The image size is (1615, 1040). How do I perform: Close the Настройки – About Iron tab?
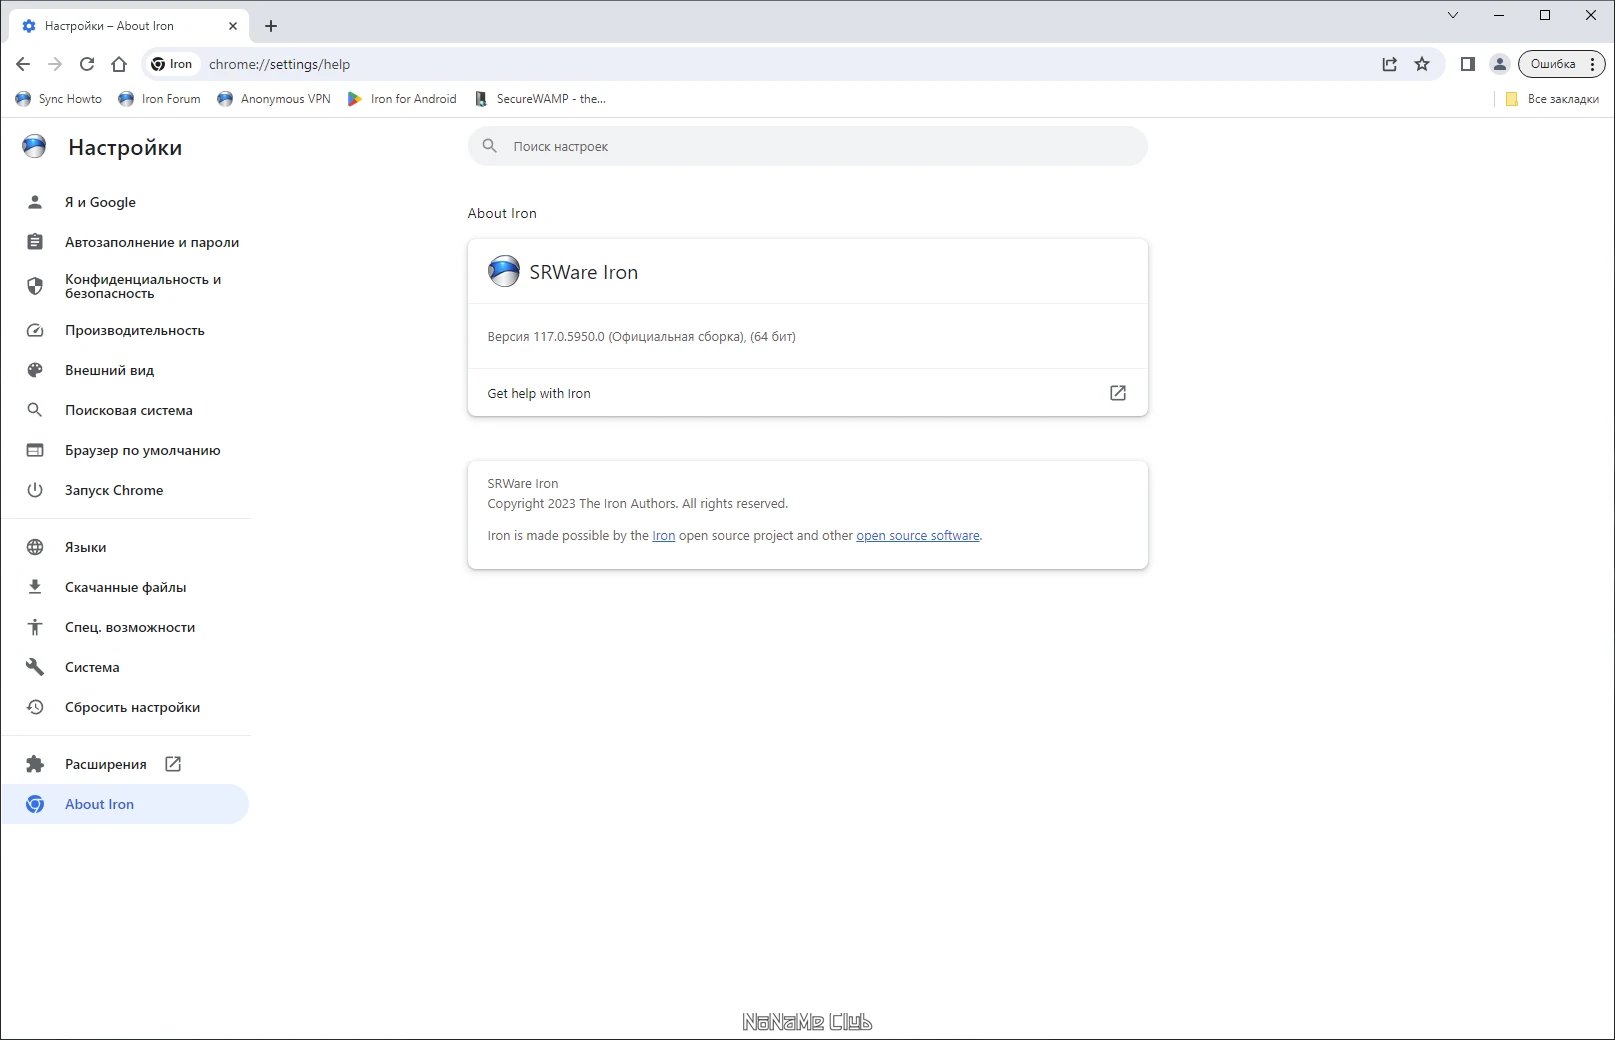(233, 26)
